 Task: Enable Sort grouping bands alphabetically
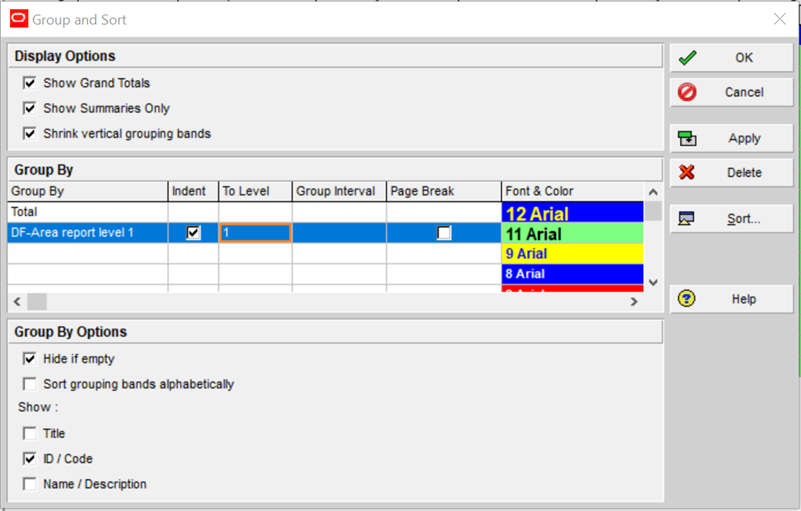pyautogui.click(x=30, y=384)
